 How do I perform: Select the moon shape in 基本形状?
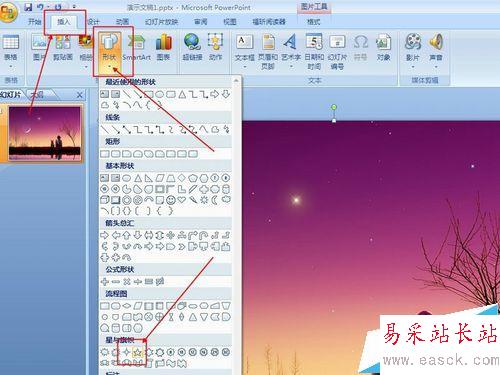tap(215, 200)
